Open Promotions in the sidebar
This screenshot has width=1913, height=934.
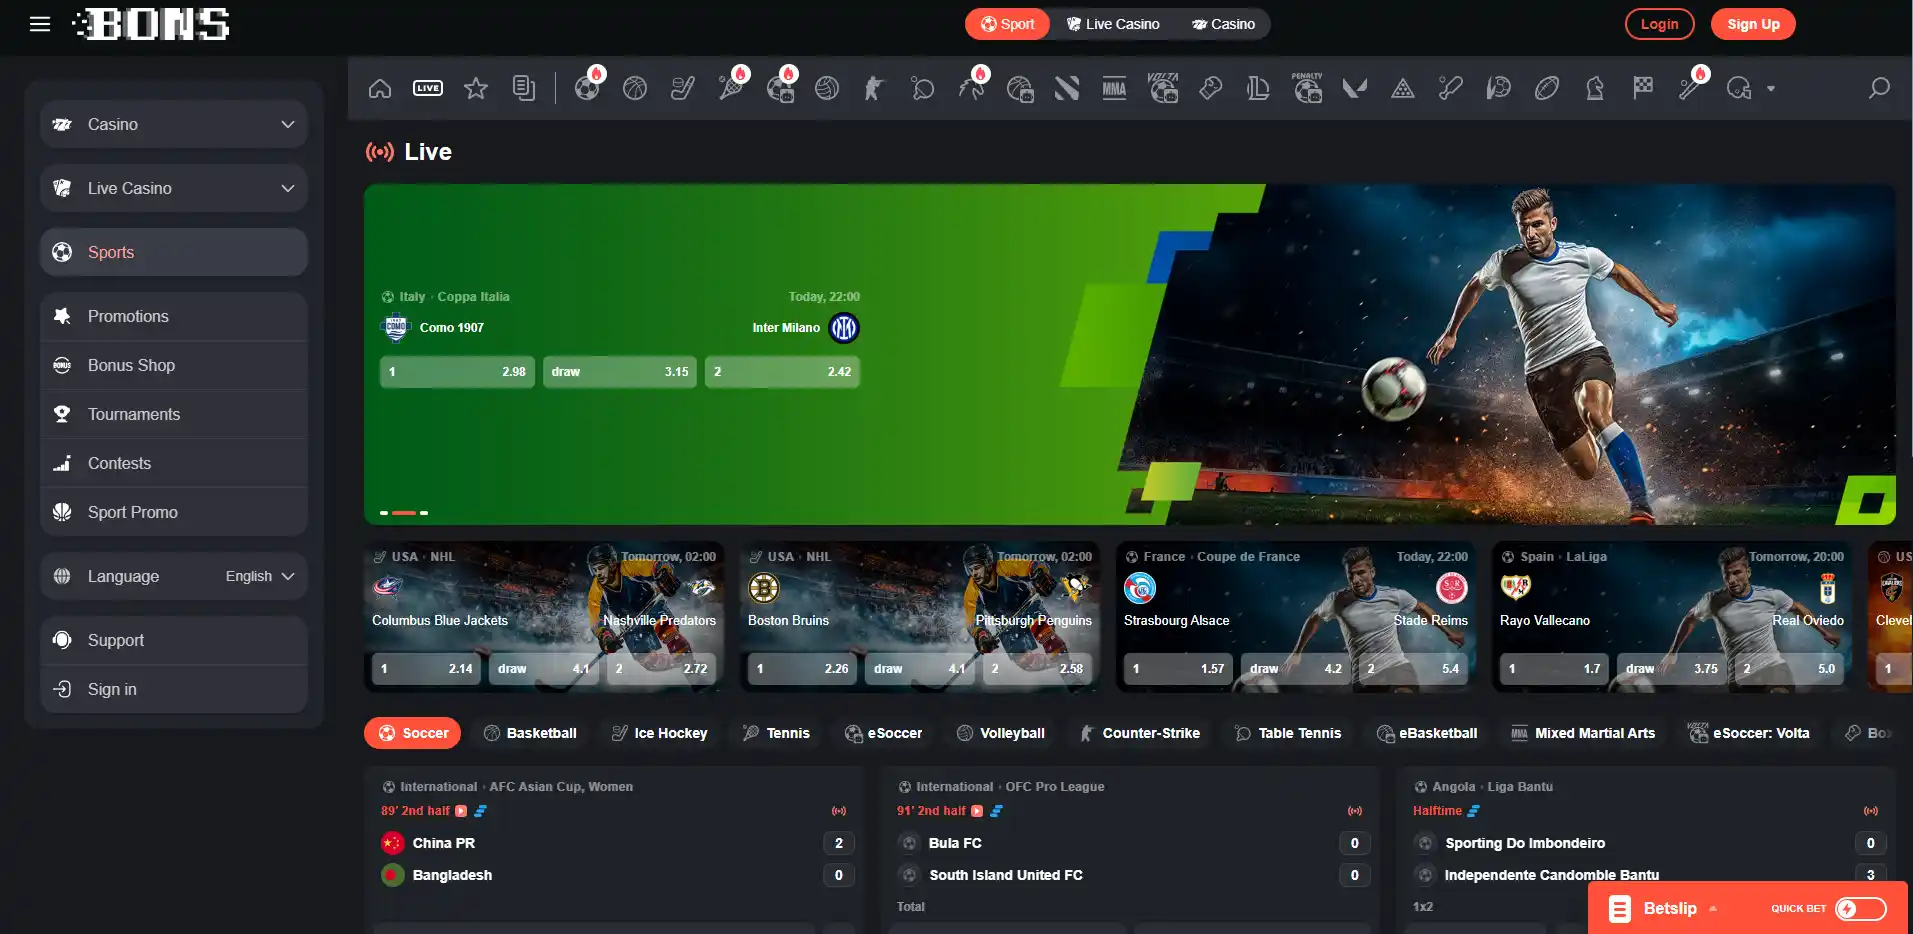tap(174, 316)
